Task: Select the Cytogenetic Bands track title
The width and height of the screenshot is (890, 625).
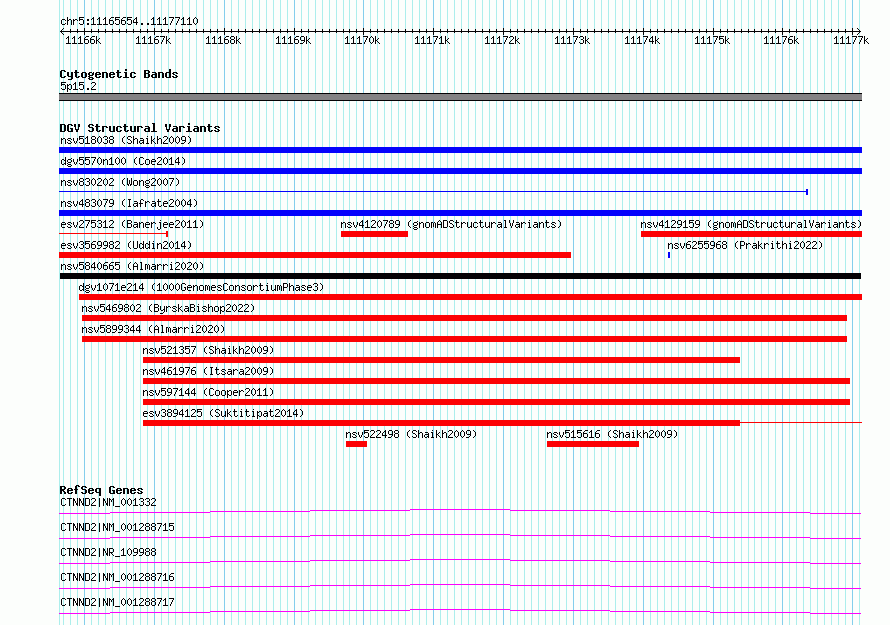Action: 119,74
